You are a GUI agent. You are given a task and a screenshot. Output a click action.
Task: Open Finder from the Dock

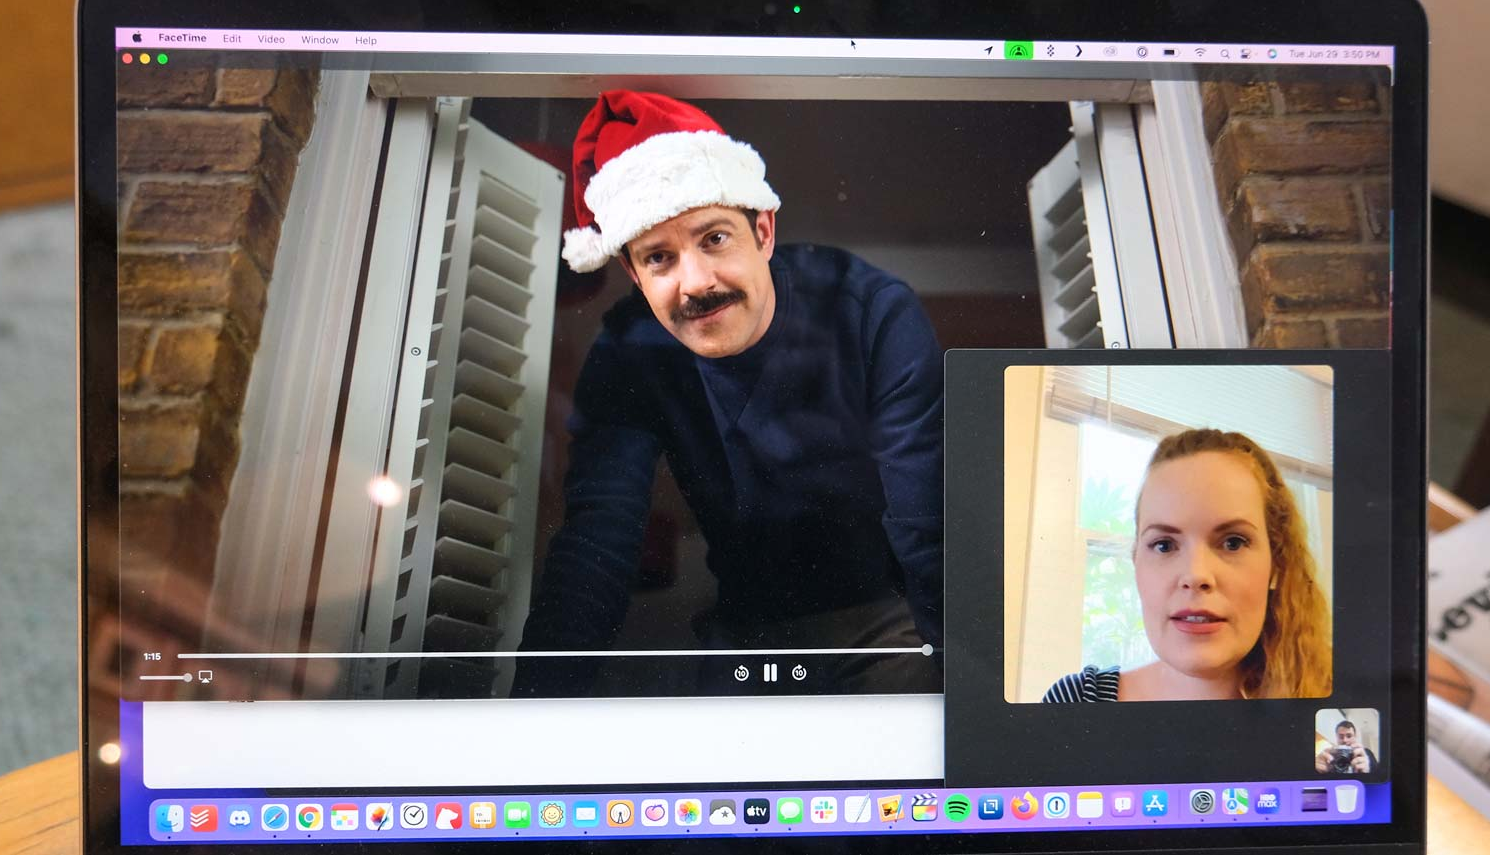(x=169, y=818)
